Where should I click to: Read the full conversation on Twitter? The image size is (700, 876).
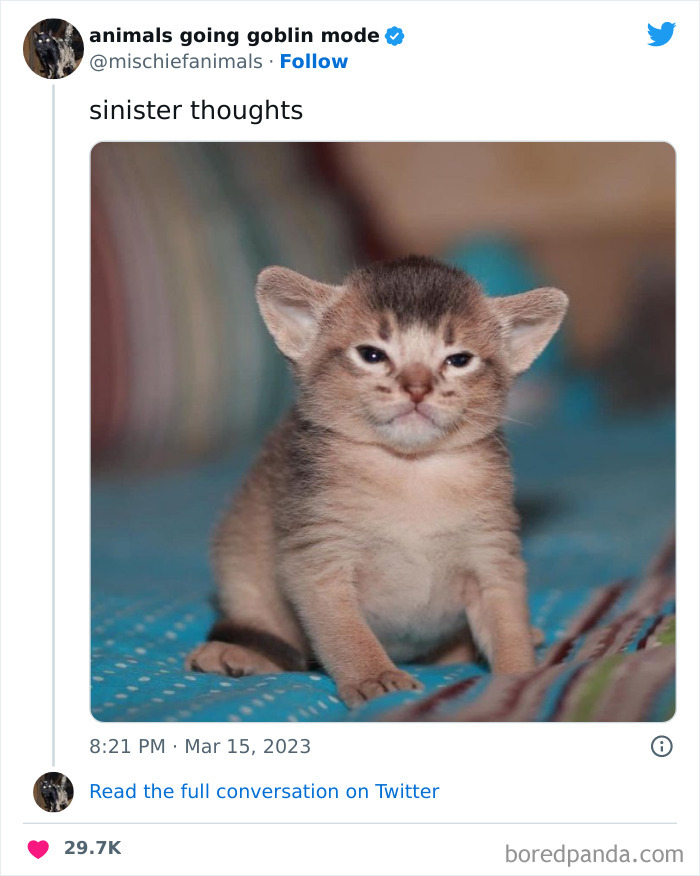pyautogui.click(x=264, y=791)
